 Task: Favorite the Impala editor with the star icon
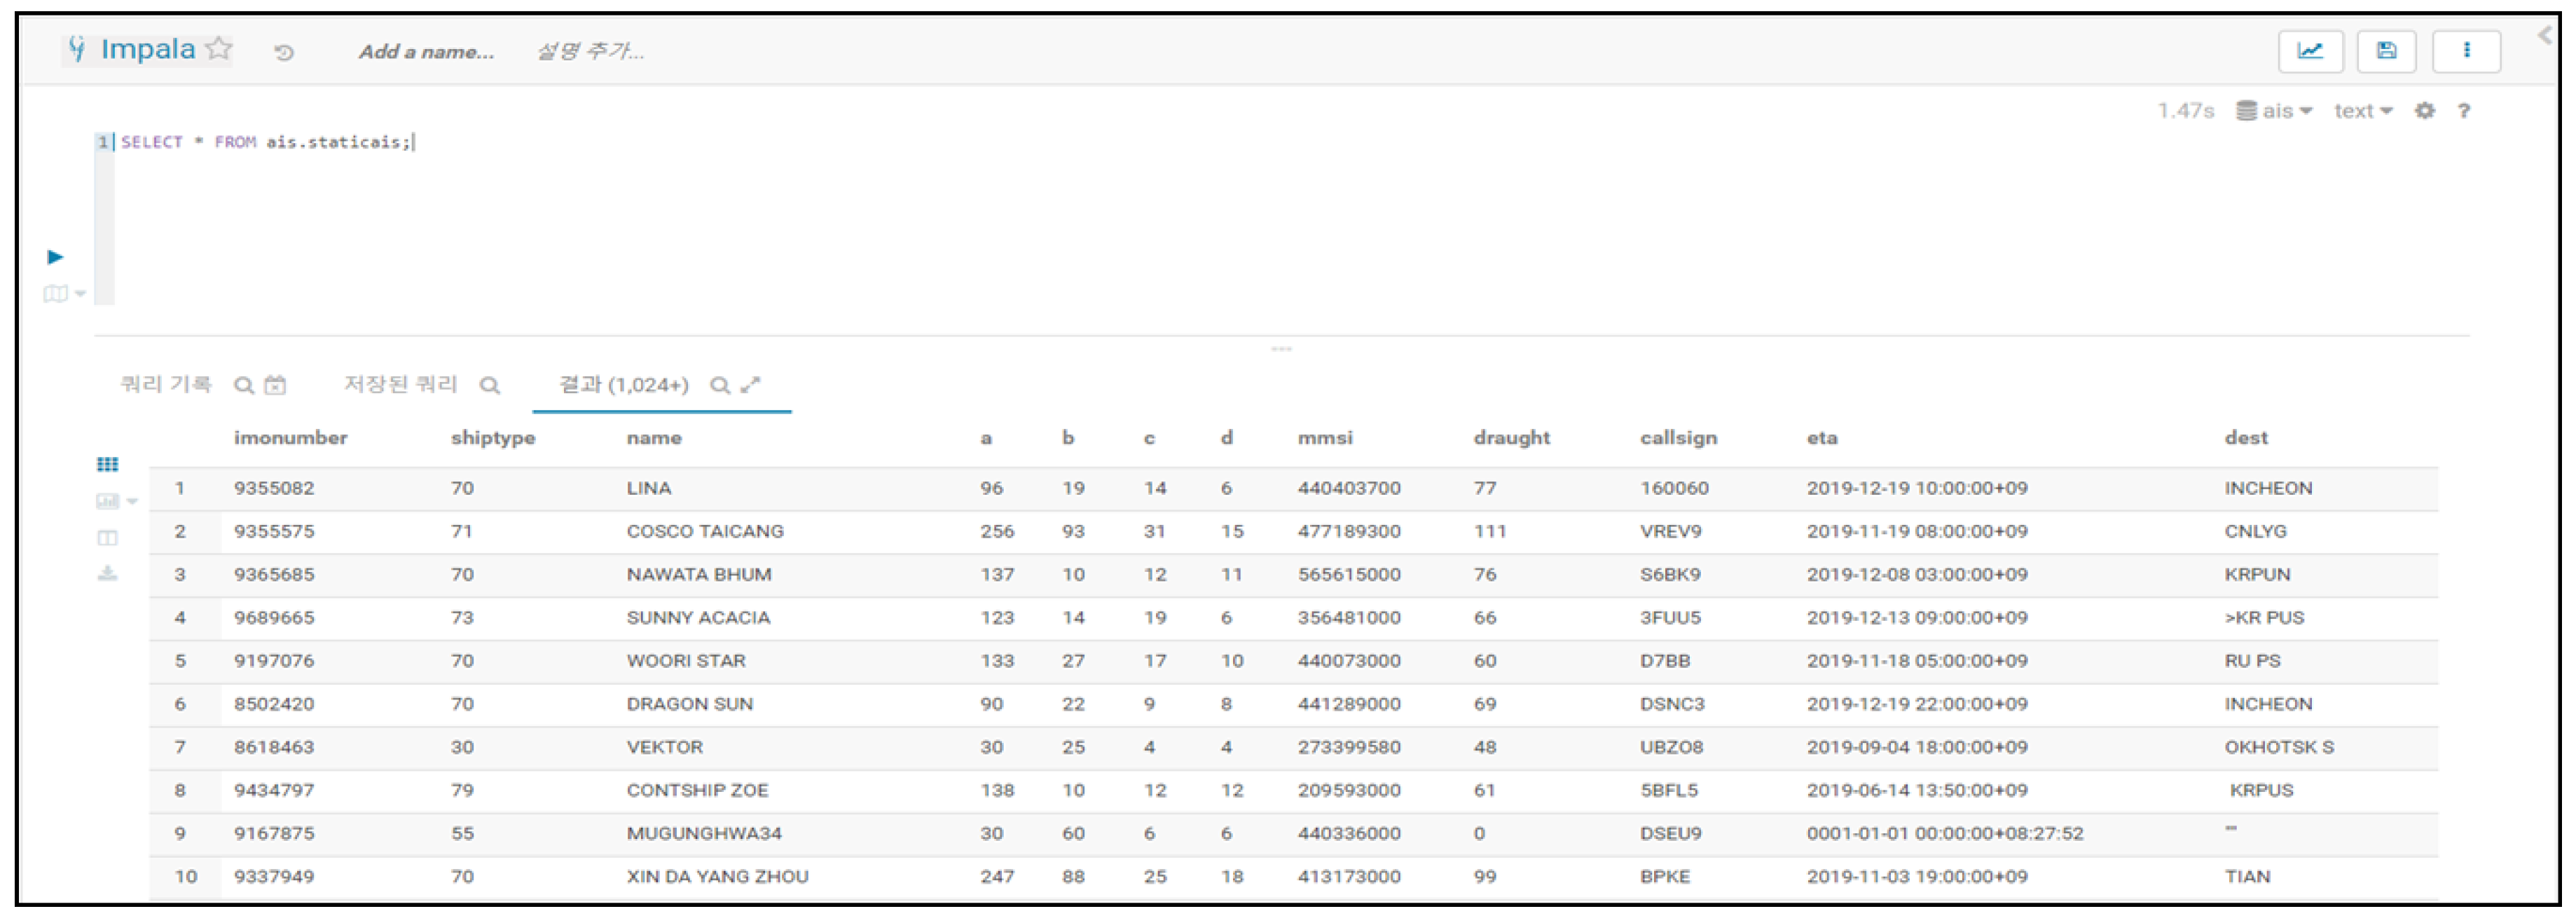click(219, 49)
